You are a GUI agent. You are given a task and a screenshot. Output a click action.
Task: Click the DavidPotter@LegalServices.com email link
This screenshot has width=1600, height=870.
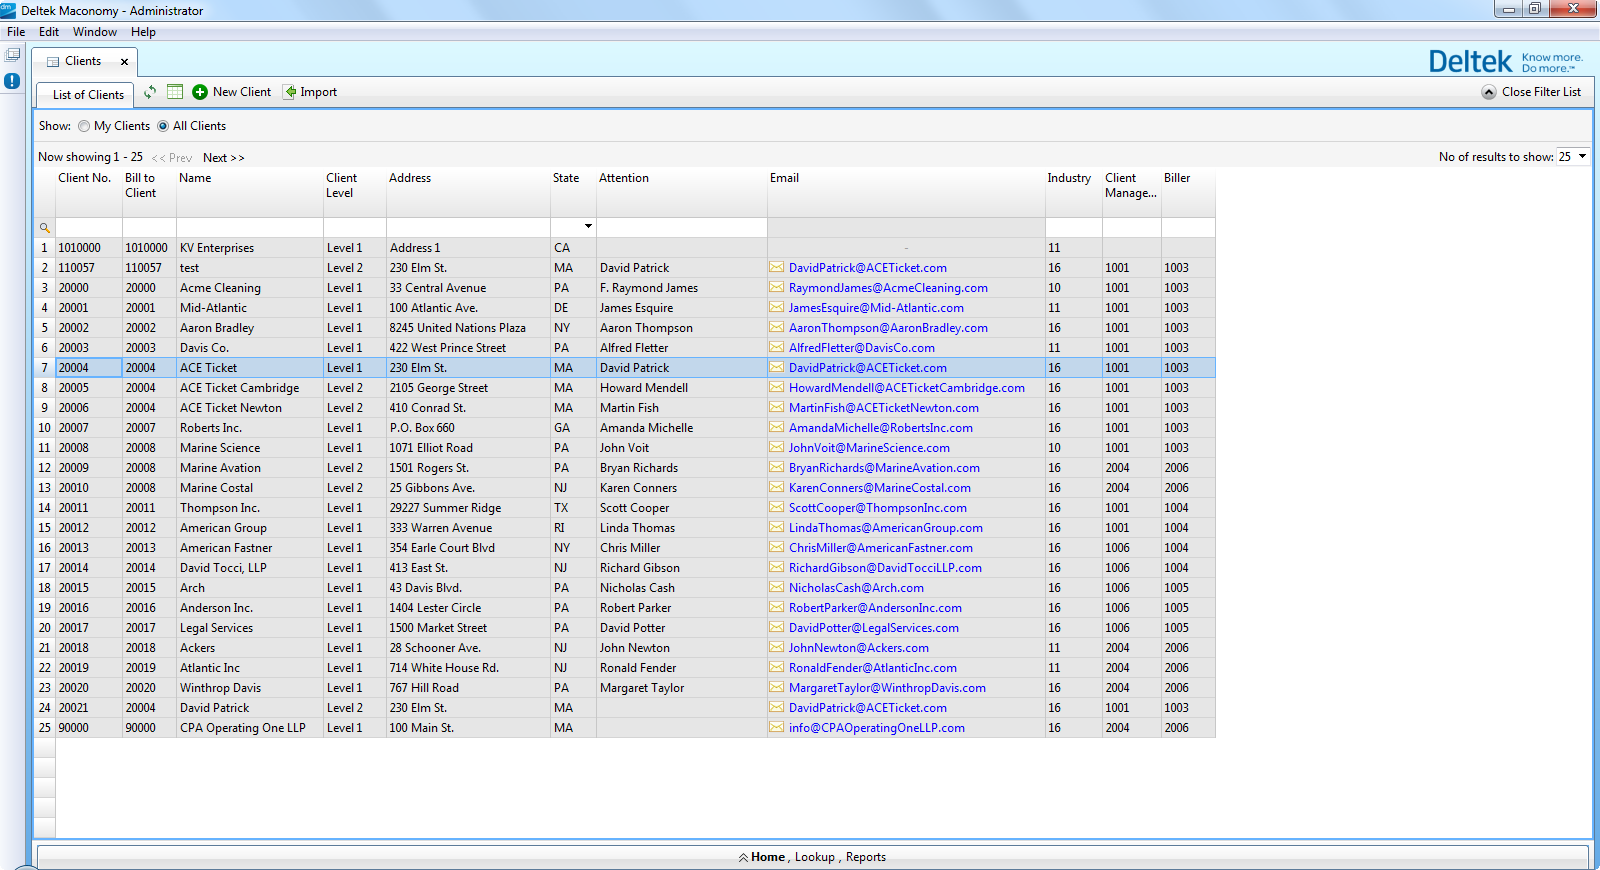point(873,628)
